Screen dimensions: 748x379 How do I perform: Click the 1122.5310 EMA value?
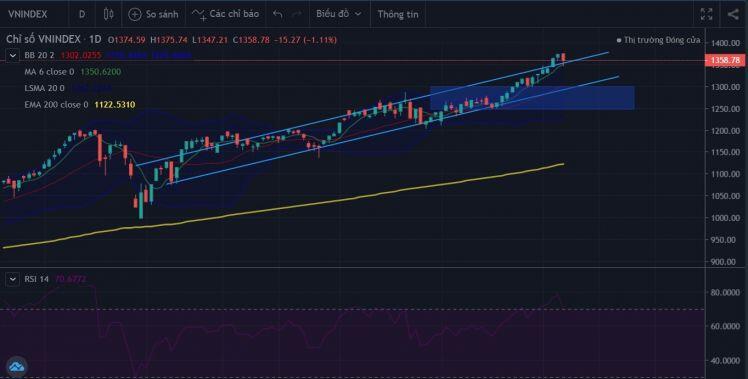pos(115,105)
